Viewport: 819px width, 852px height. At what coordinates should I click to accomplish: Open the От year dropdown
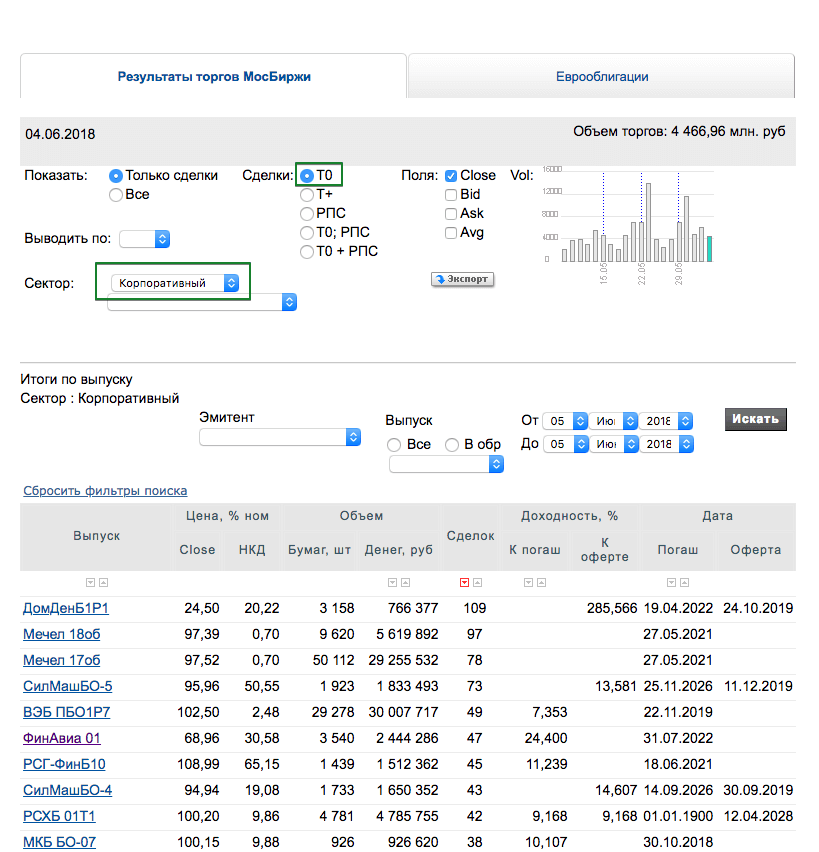coord(666,421)
